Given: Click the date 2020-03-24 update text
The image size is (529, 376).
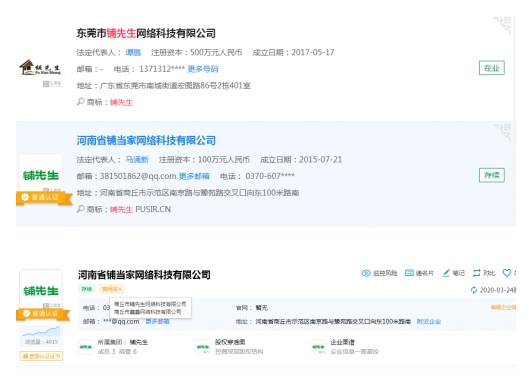Looking at the screenshot, I should tap(497, 290).
